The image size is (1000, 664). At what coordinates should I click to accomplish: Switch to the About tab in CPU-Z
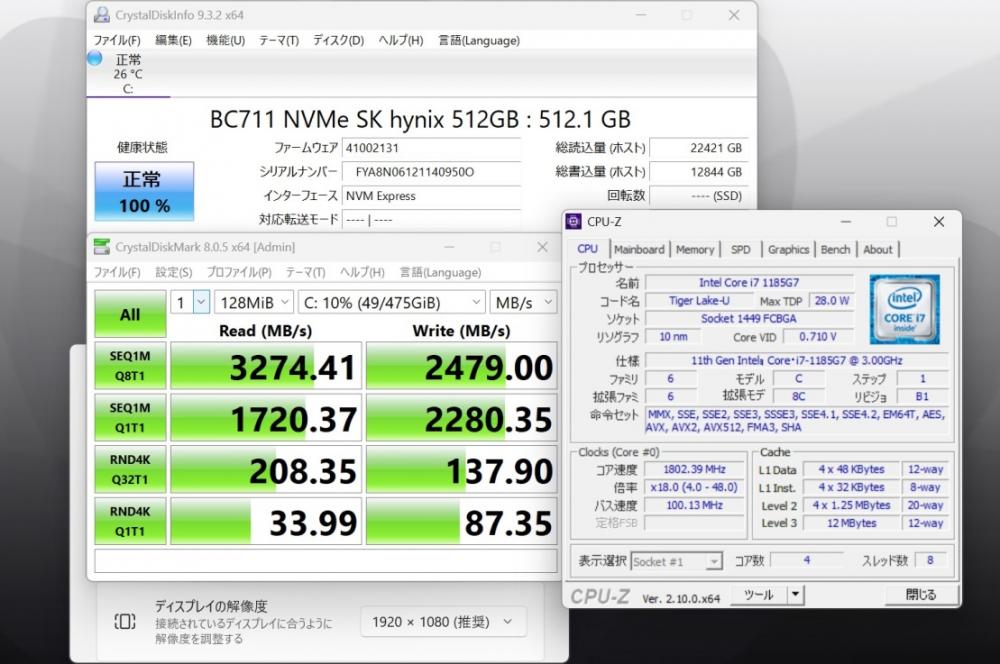[x=878, y=249]
